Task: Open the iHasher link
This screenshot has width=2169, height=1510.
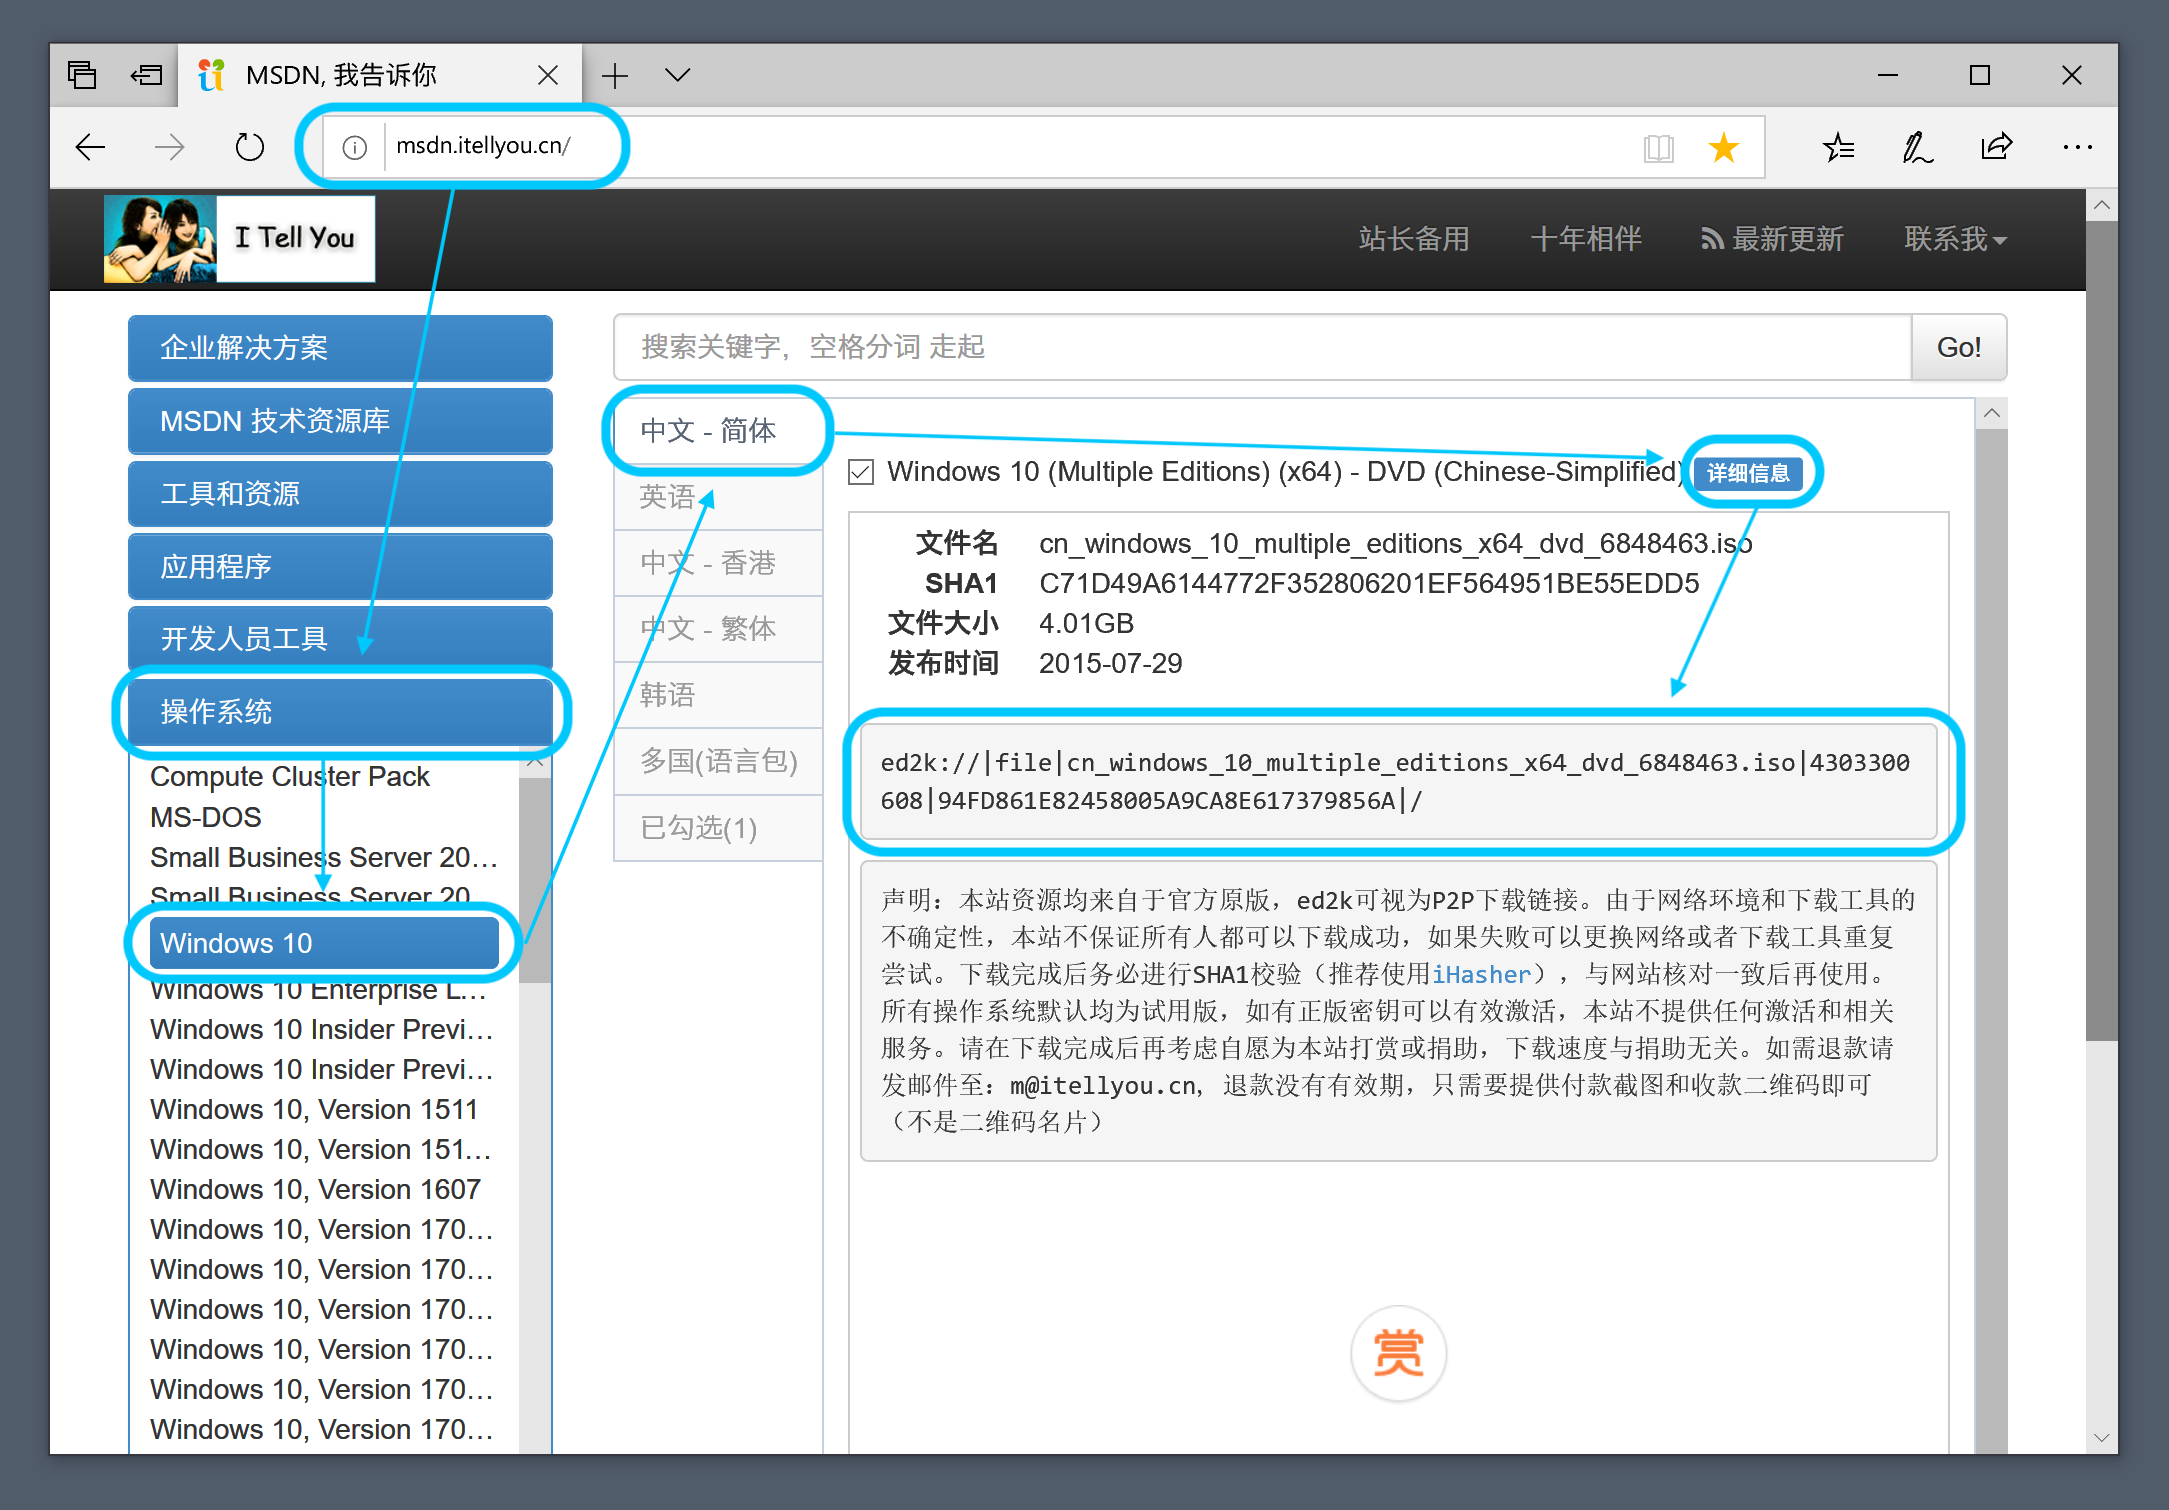Action: [x=1481, y=974]
